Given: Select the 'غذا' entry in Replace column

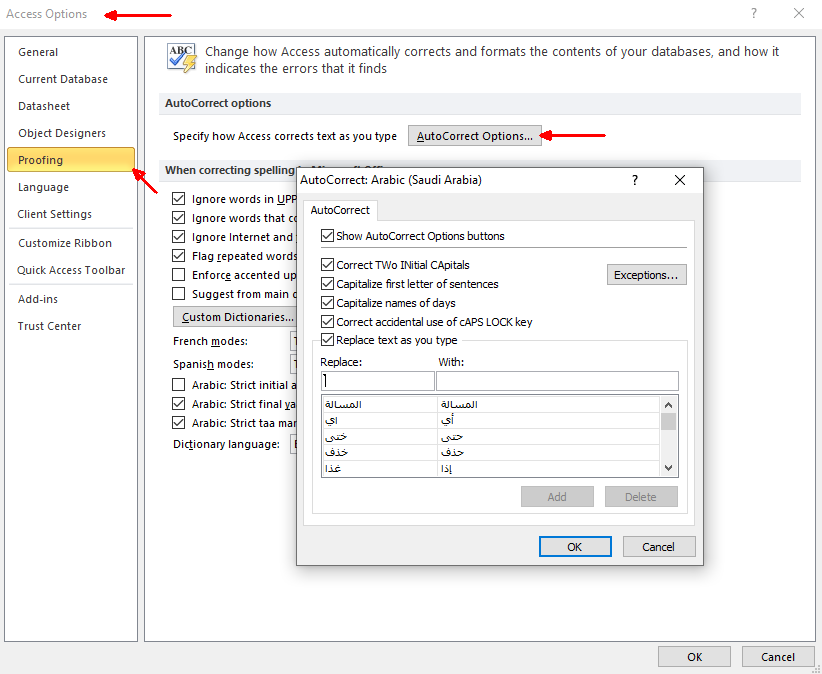Looking at the screenshot, I should [380, 469].
